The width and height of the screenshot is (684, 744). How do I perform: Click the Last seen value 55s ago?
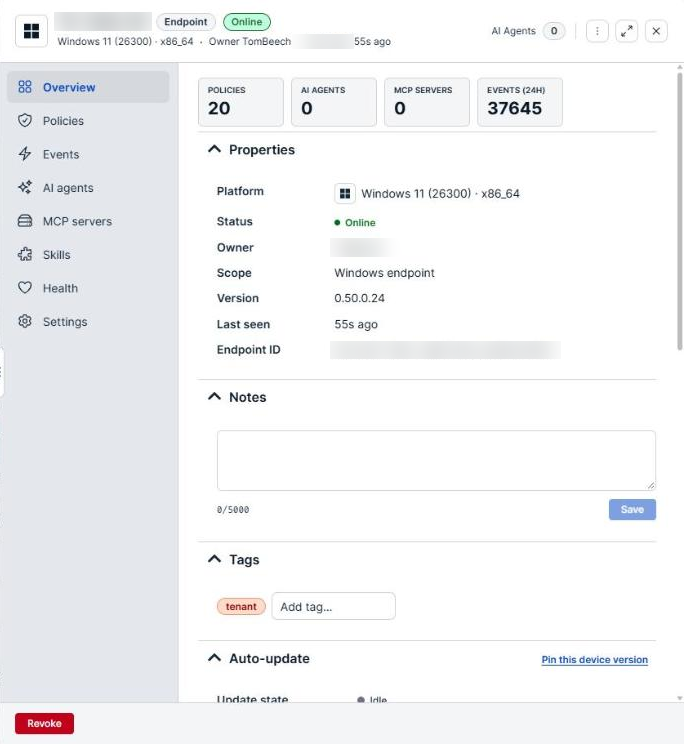(x=356, y=324)
